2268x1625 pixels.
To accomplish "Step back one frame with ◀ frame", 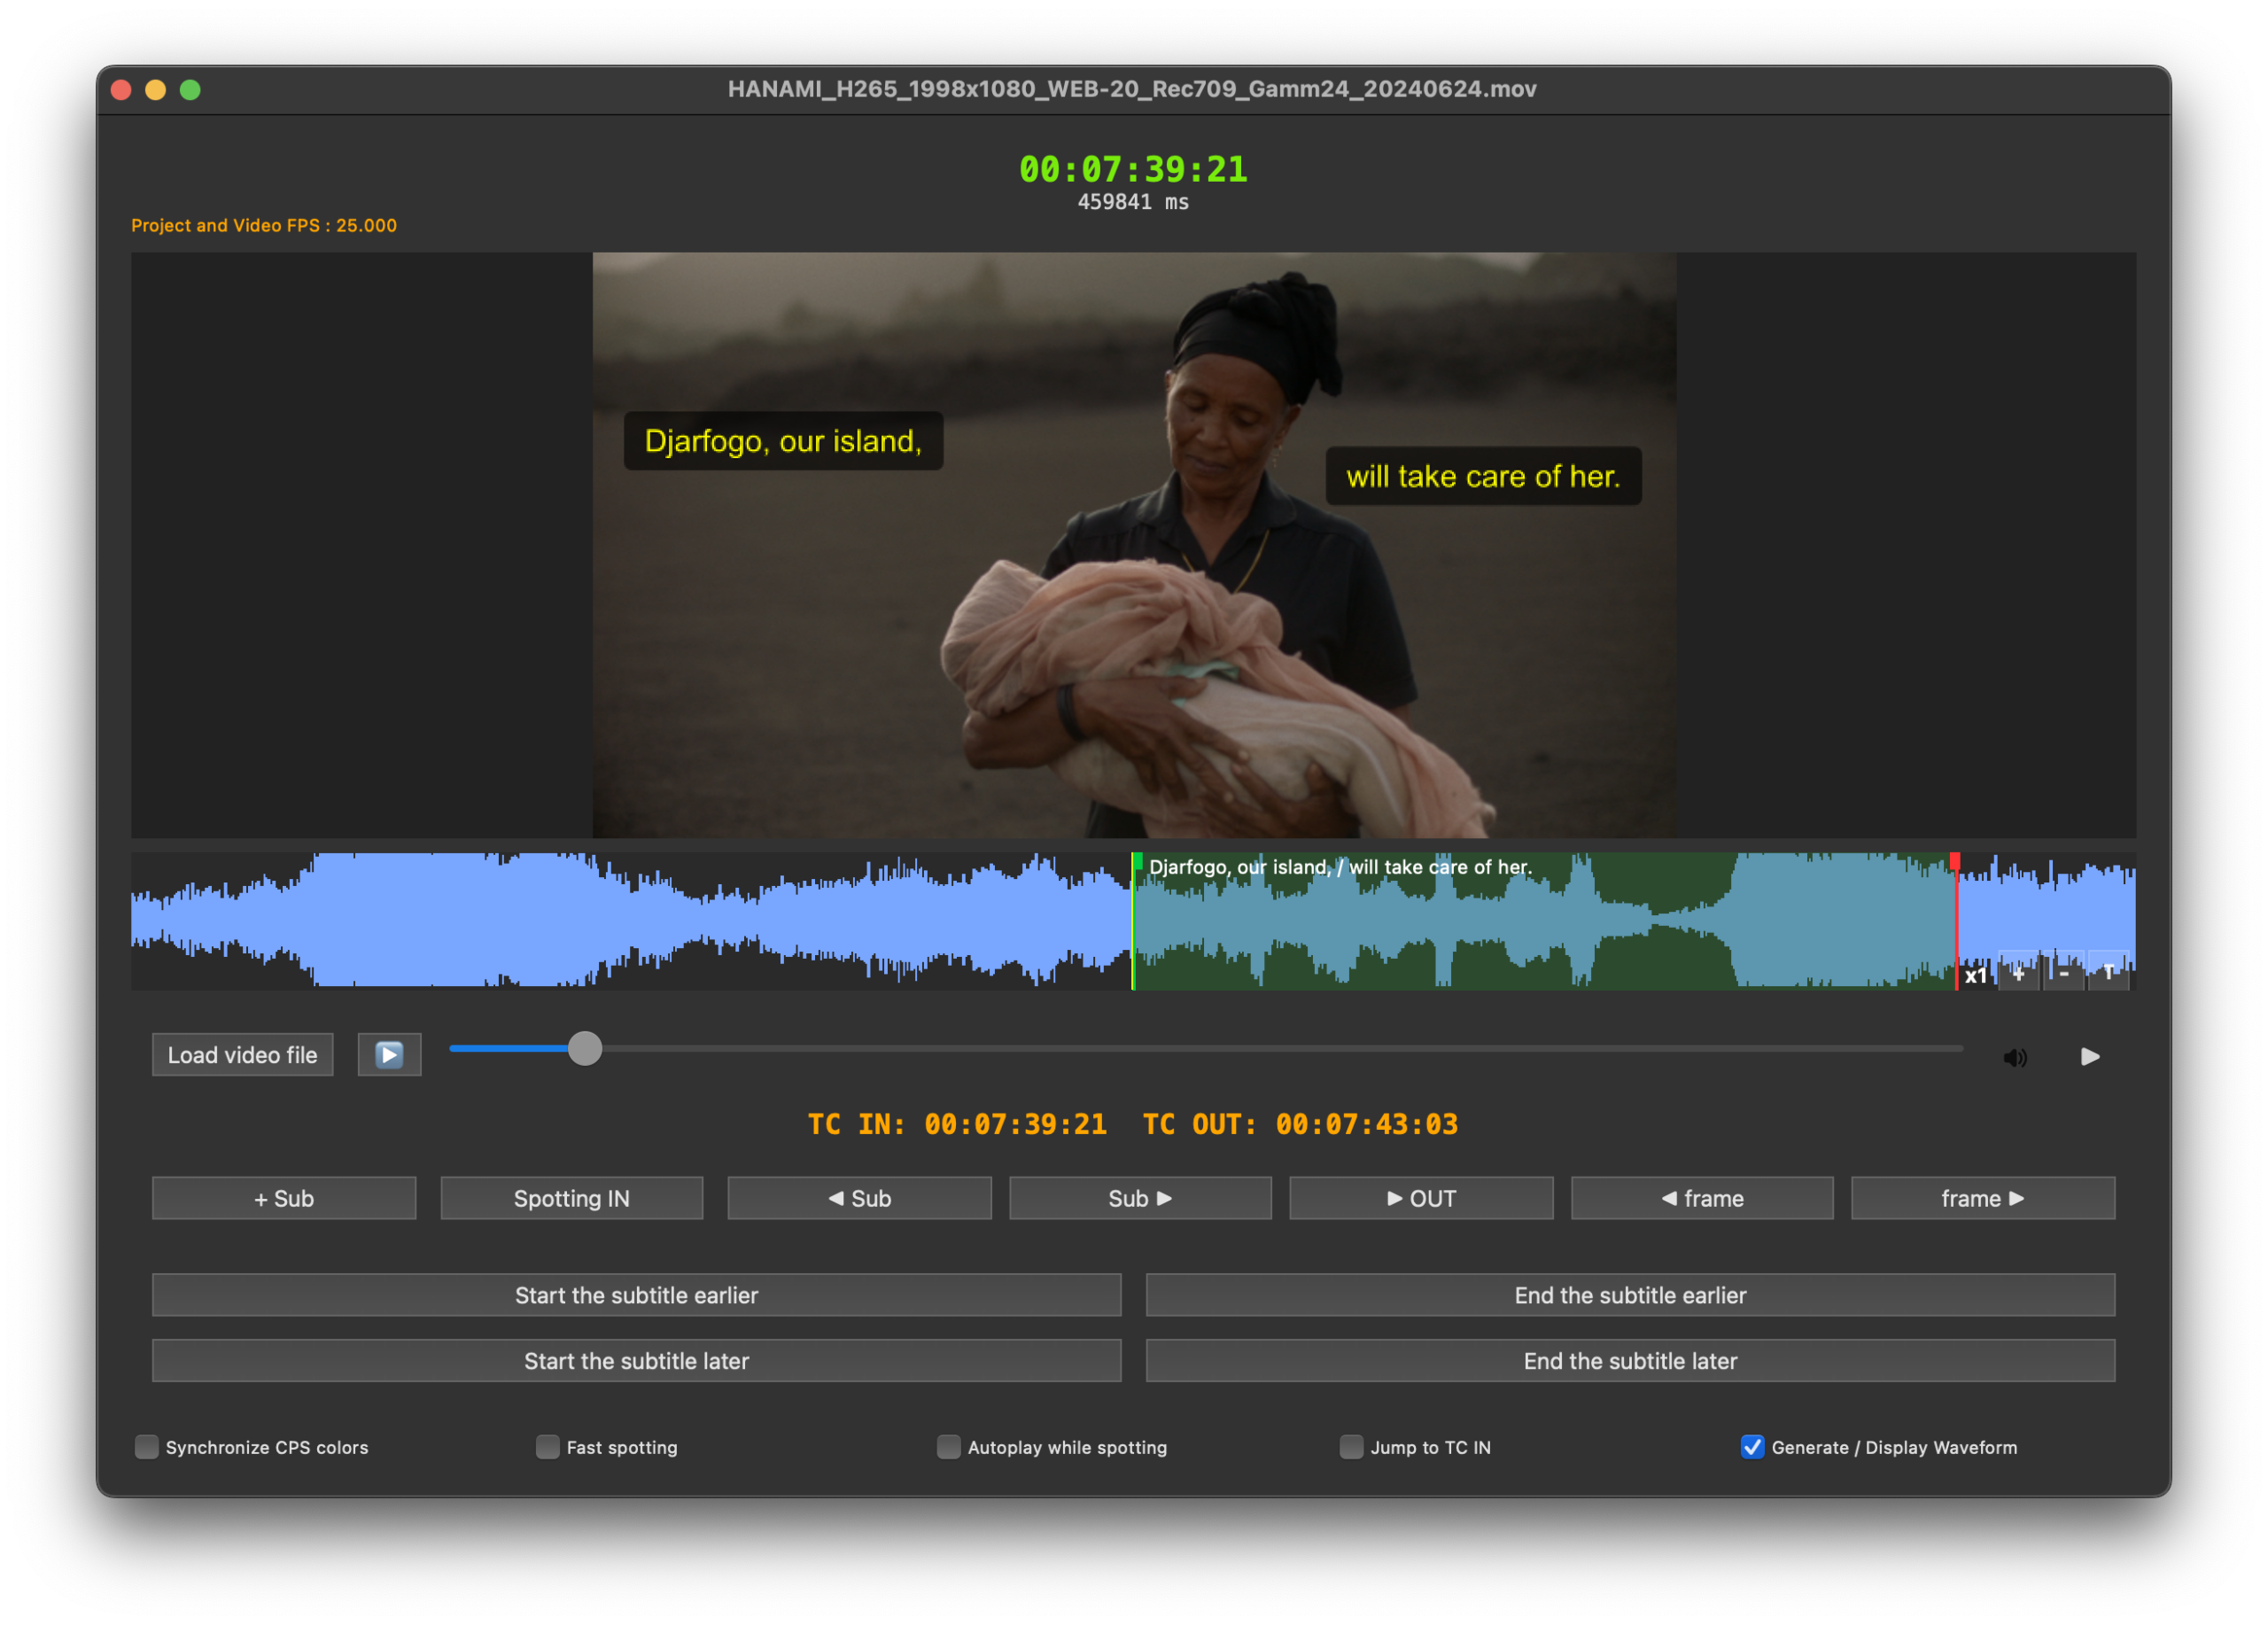I will (1702, 1198).
